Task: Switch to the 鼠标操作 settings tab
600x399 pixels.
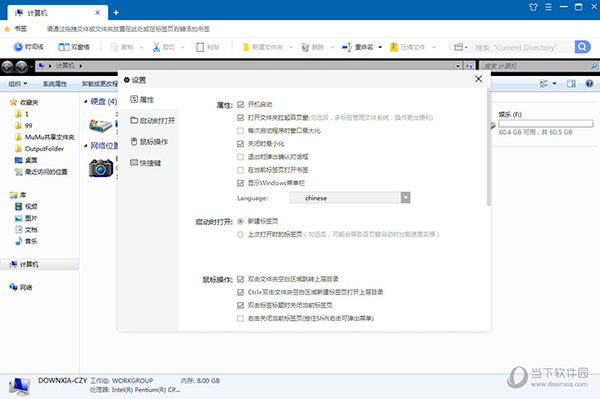Action: pyautogui.click(x=149, y=142)
